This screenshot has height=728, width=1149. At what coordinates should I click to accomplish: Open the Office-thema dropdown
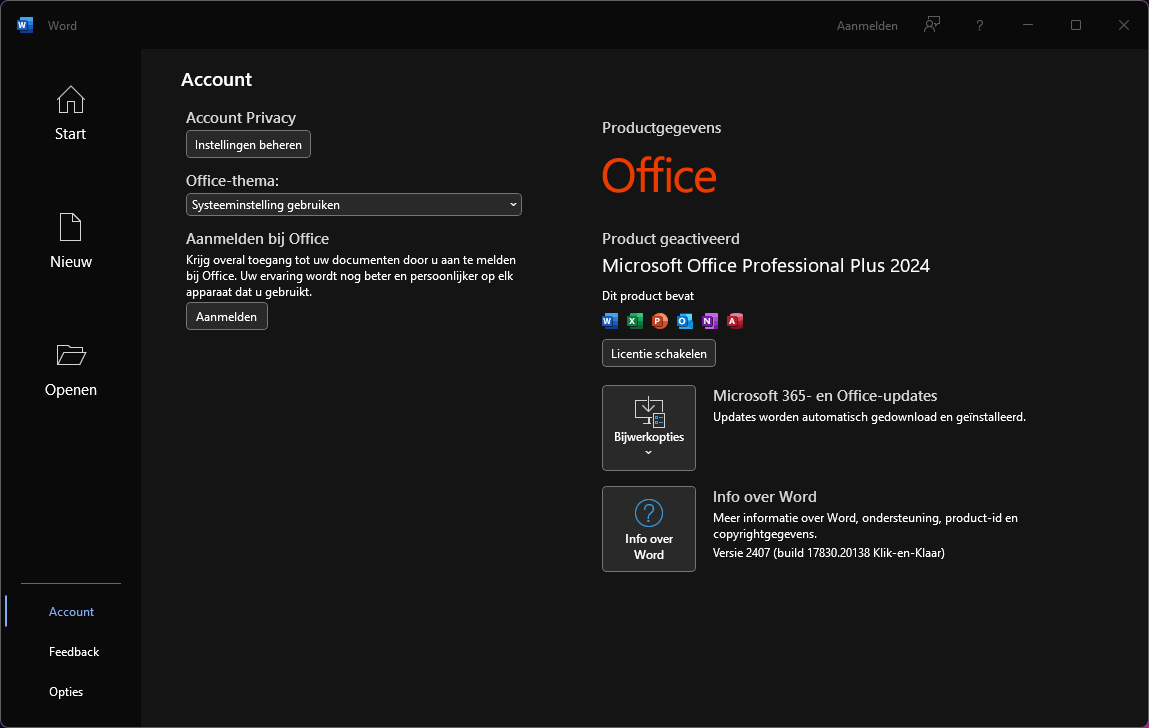(x=354, y=205)
